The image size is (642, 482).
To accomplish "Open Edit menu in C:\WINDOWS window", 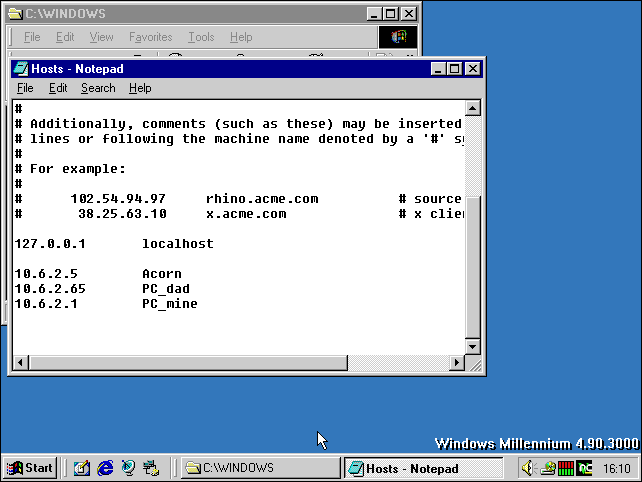I will coord(65,37).
